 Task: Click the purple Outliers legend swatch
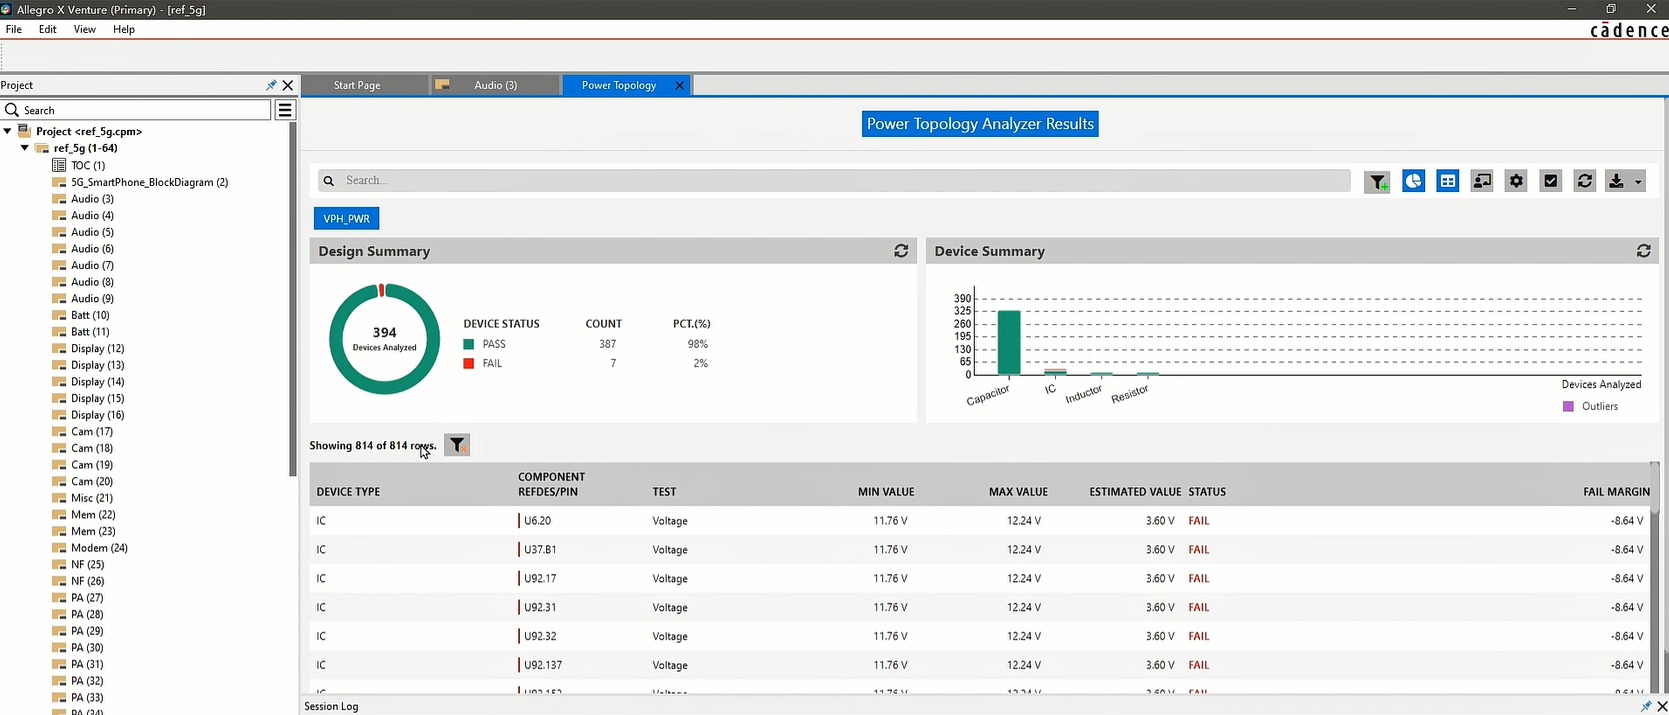click(x=1568, y=406)
